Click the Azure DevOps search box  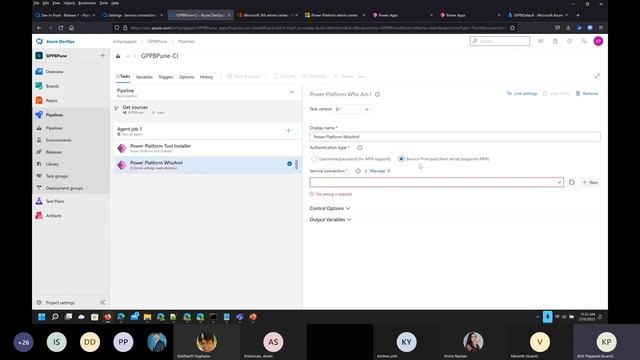point(500,41)
